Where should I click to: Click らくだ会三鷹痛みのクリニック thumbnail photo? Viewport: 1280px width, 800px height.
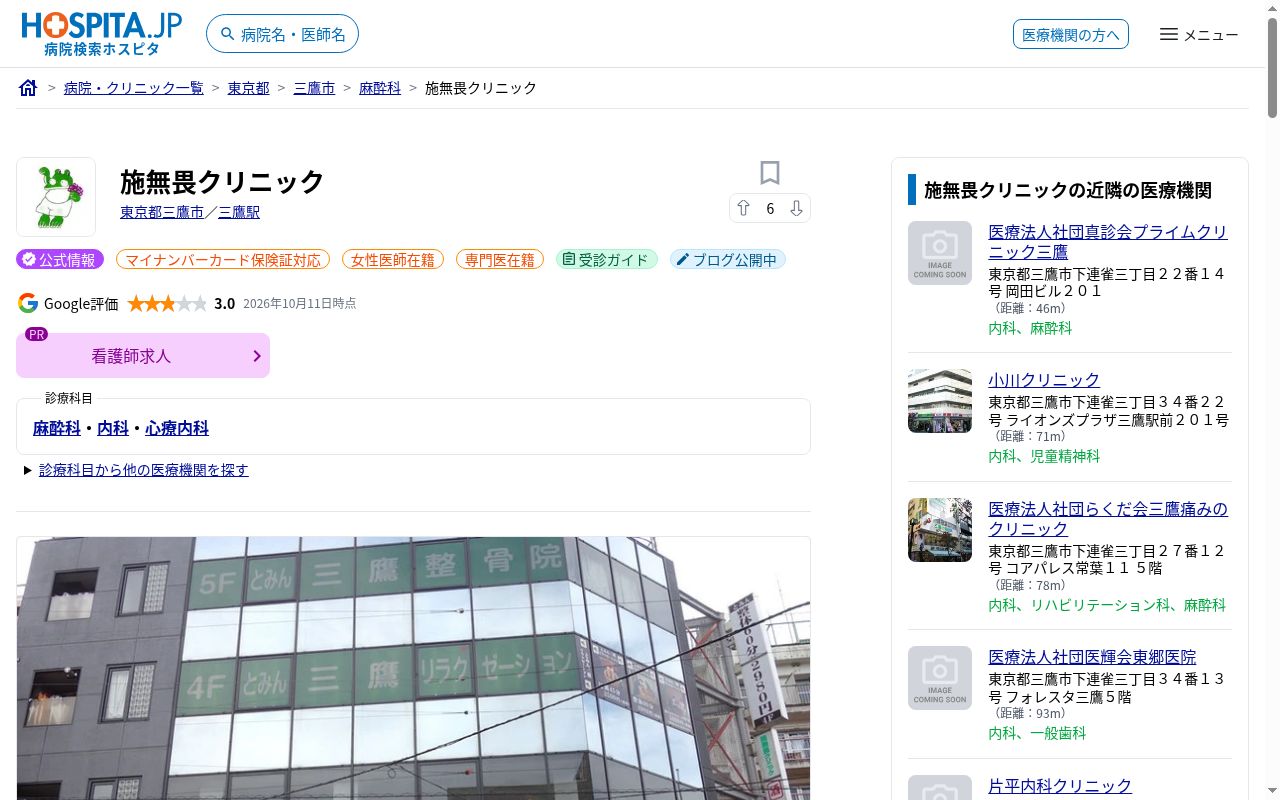940,530
